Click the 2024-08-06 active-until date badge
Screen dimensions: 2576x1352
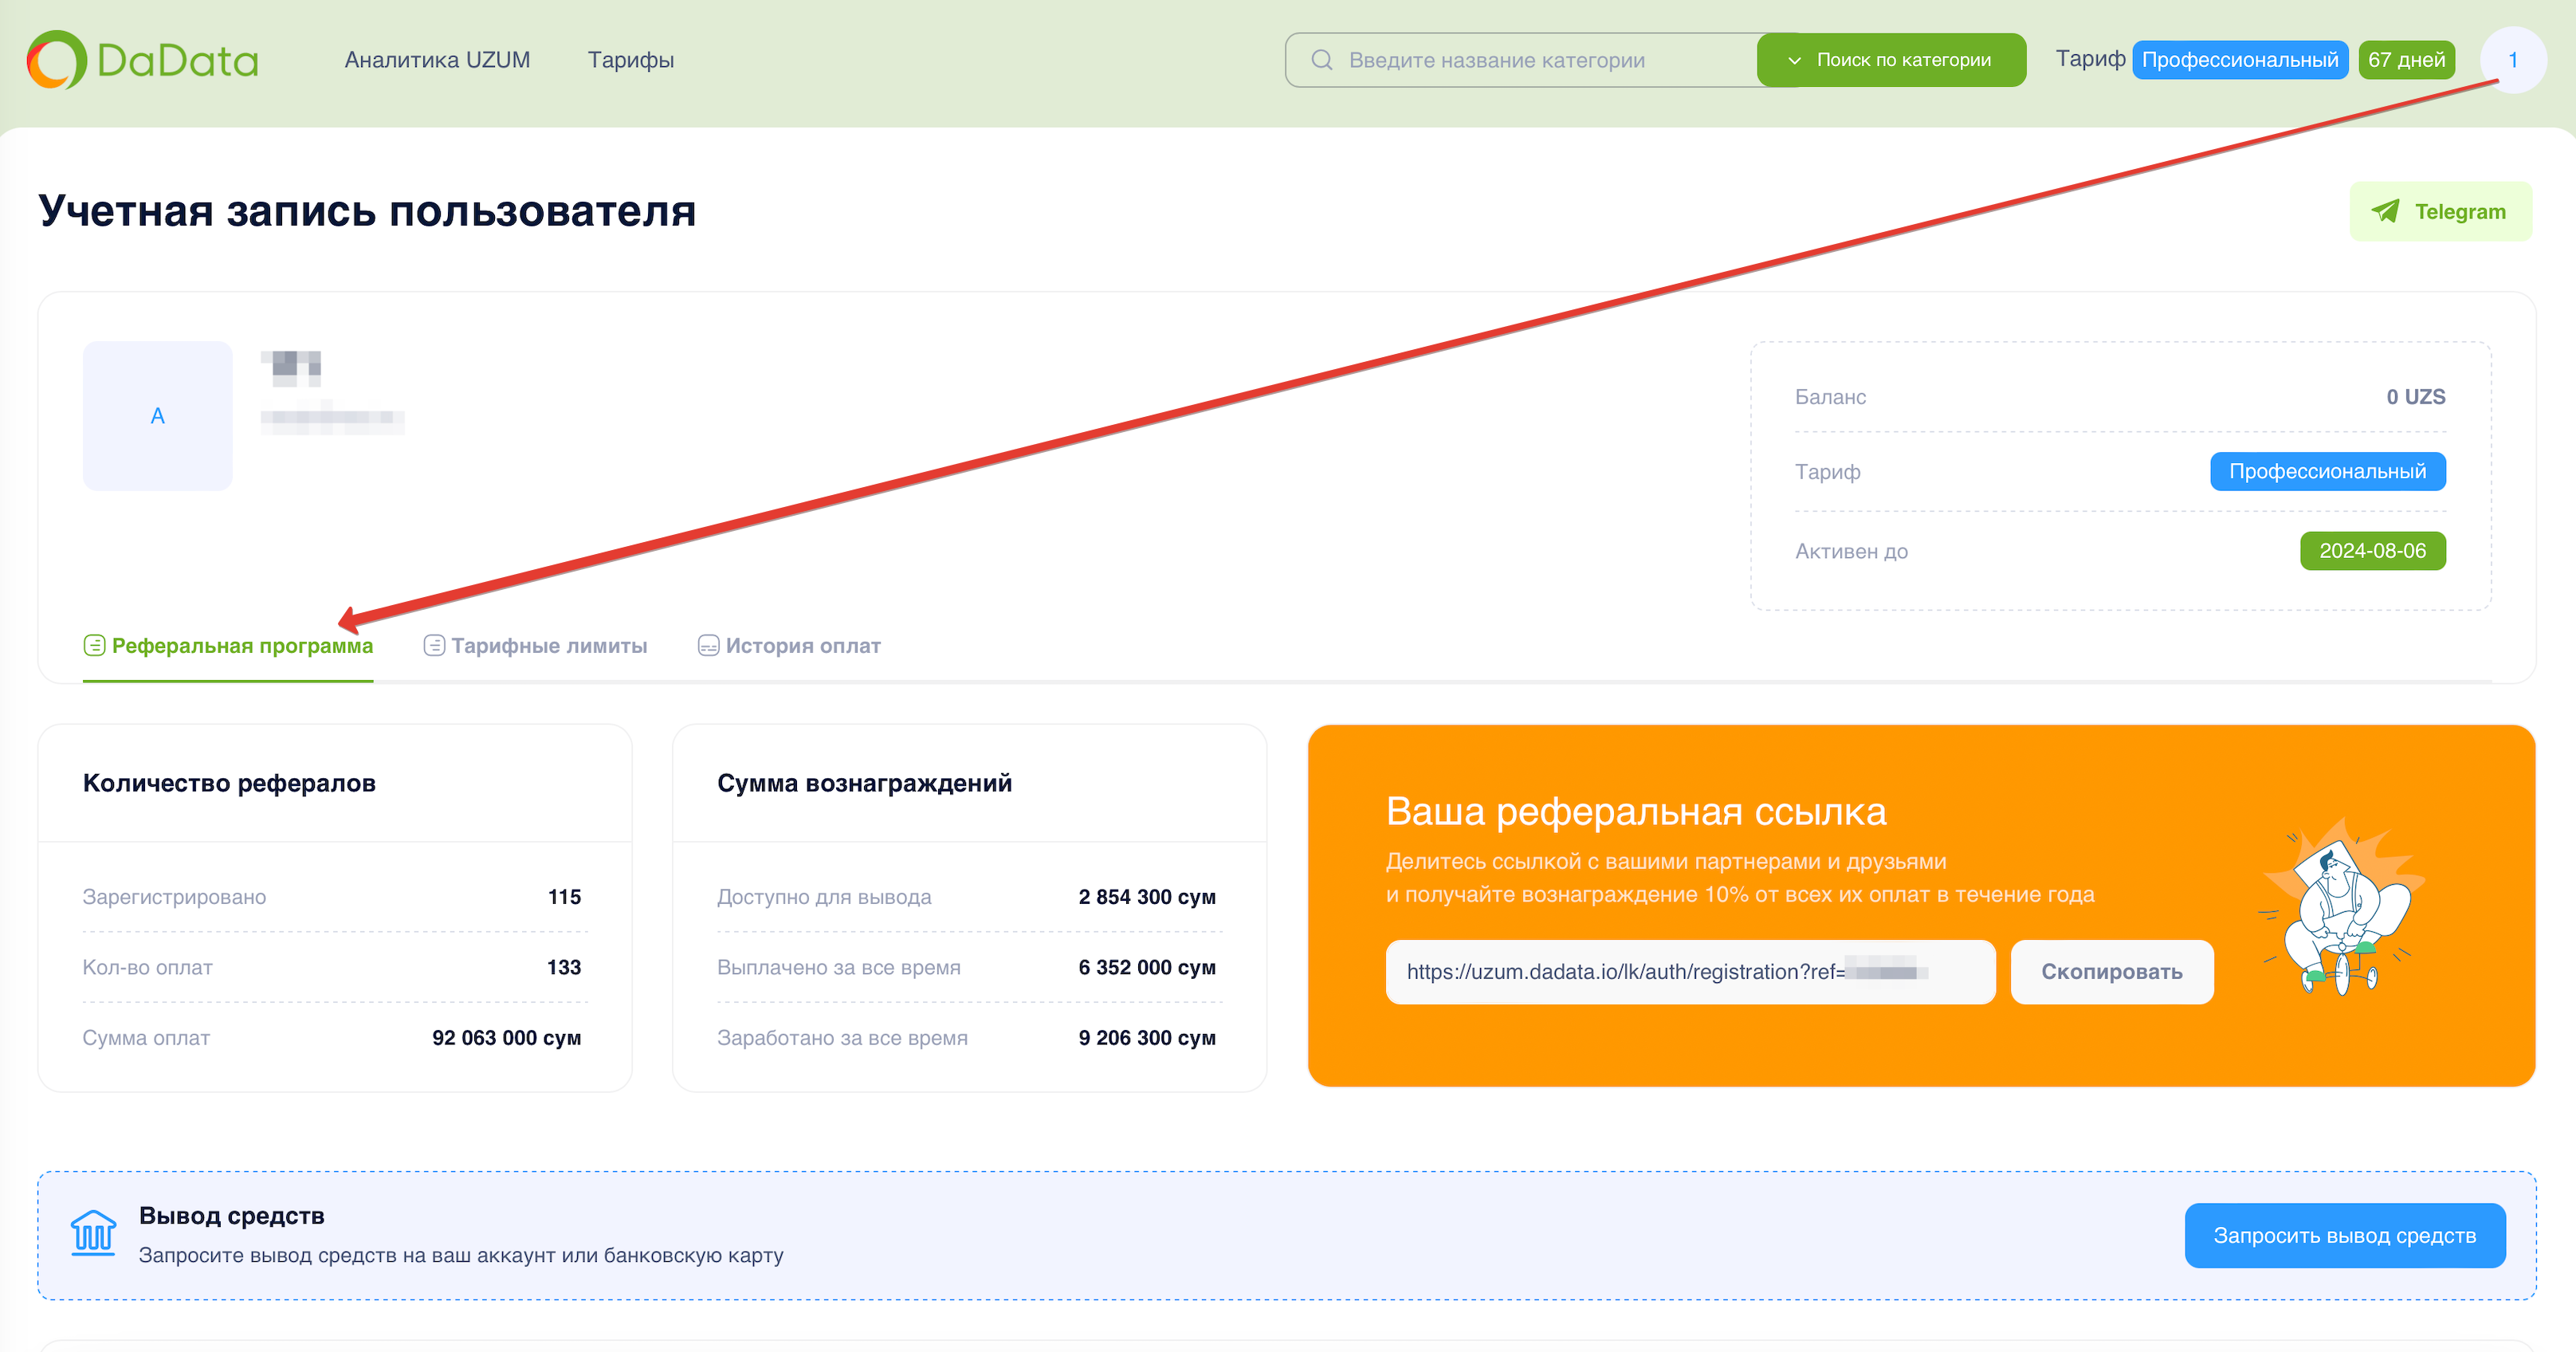2373,551
